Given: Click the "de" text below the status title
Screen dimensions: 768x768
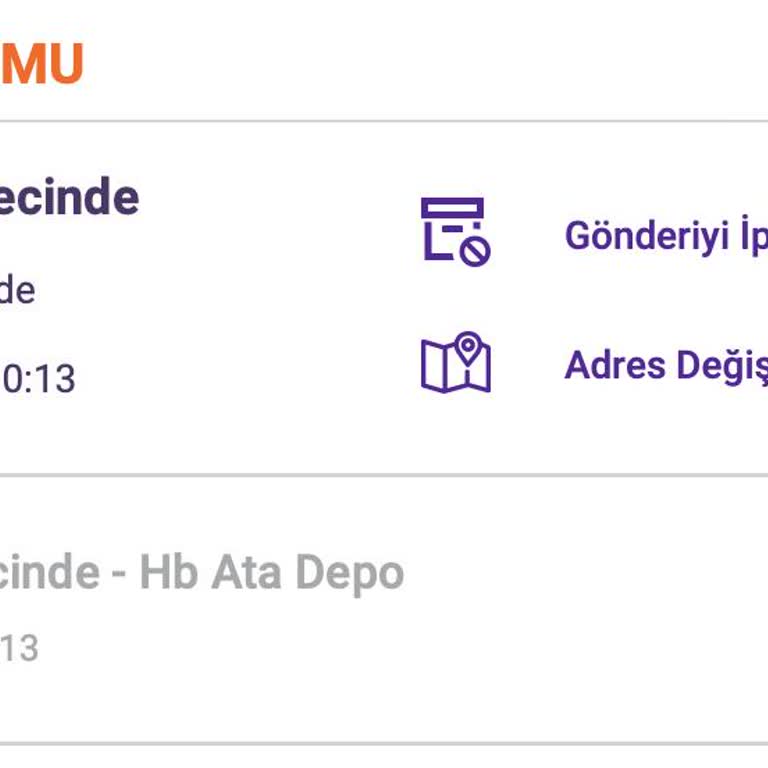Looking at the screenshot, I should click(x=17, y=291).
